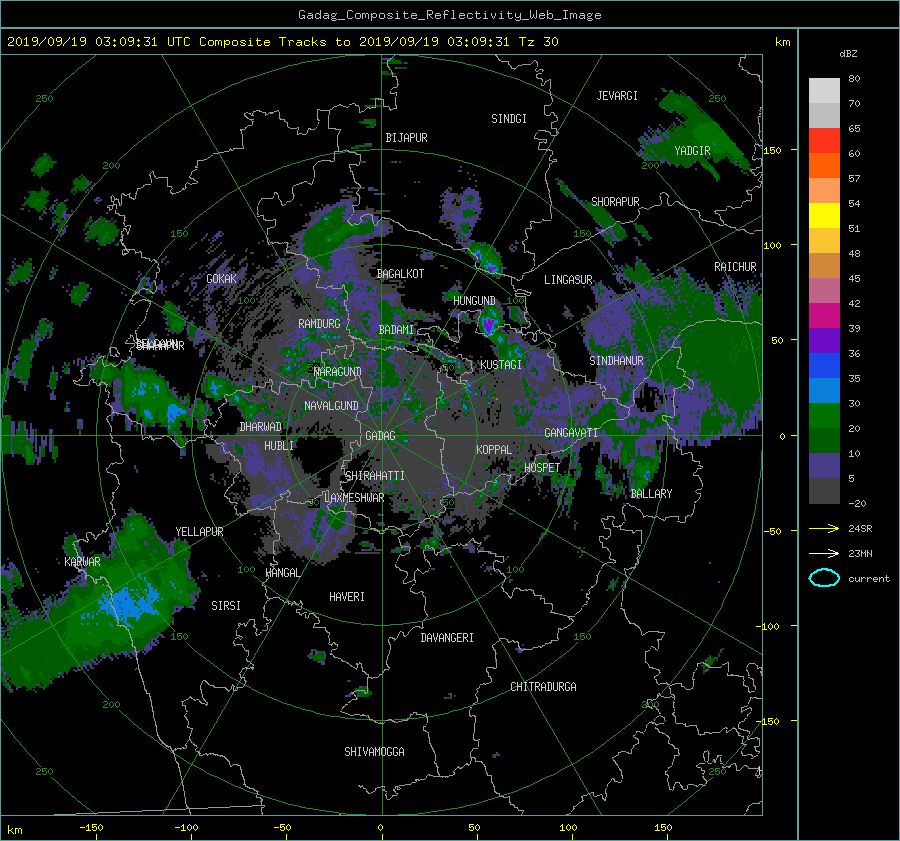Click the SHIRAHATTI city label
Viewport: 900px width, 841px height.
[x=375, y=476]
